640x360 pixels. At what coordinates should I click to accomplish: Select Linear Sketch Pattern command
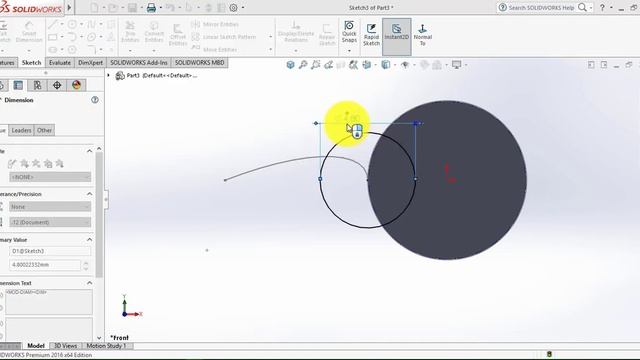[224, 37]
